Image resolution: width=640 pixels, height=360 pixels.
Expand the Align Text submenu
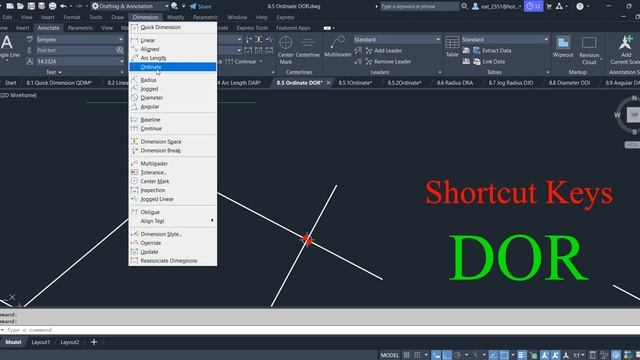tap(173, 221)
